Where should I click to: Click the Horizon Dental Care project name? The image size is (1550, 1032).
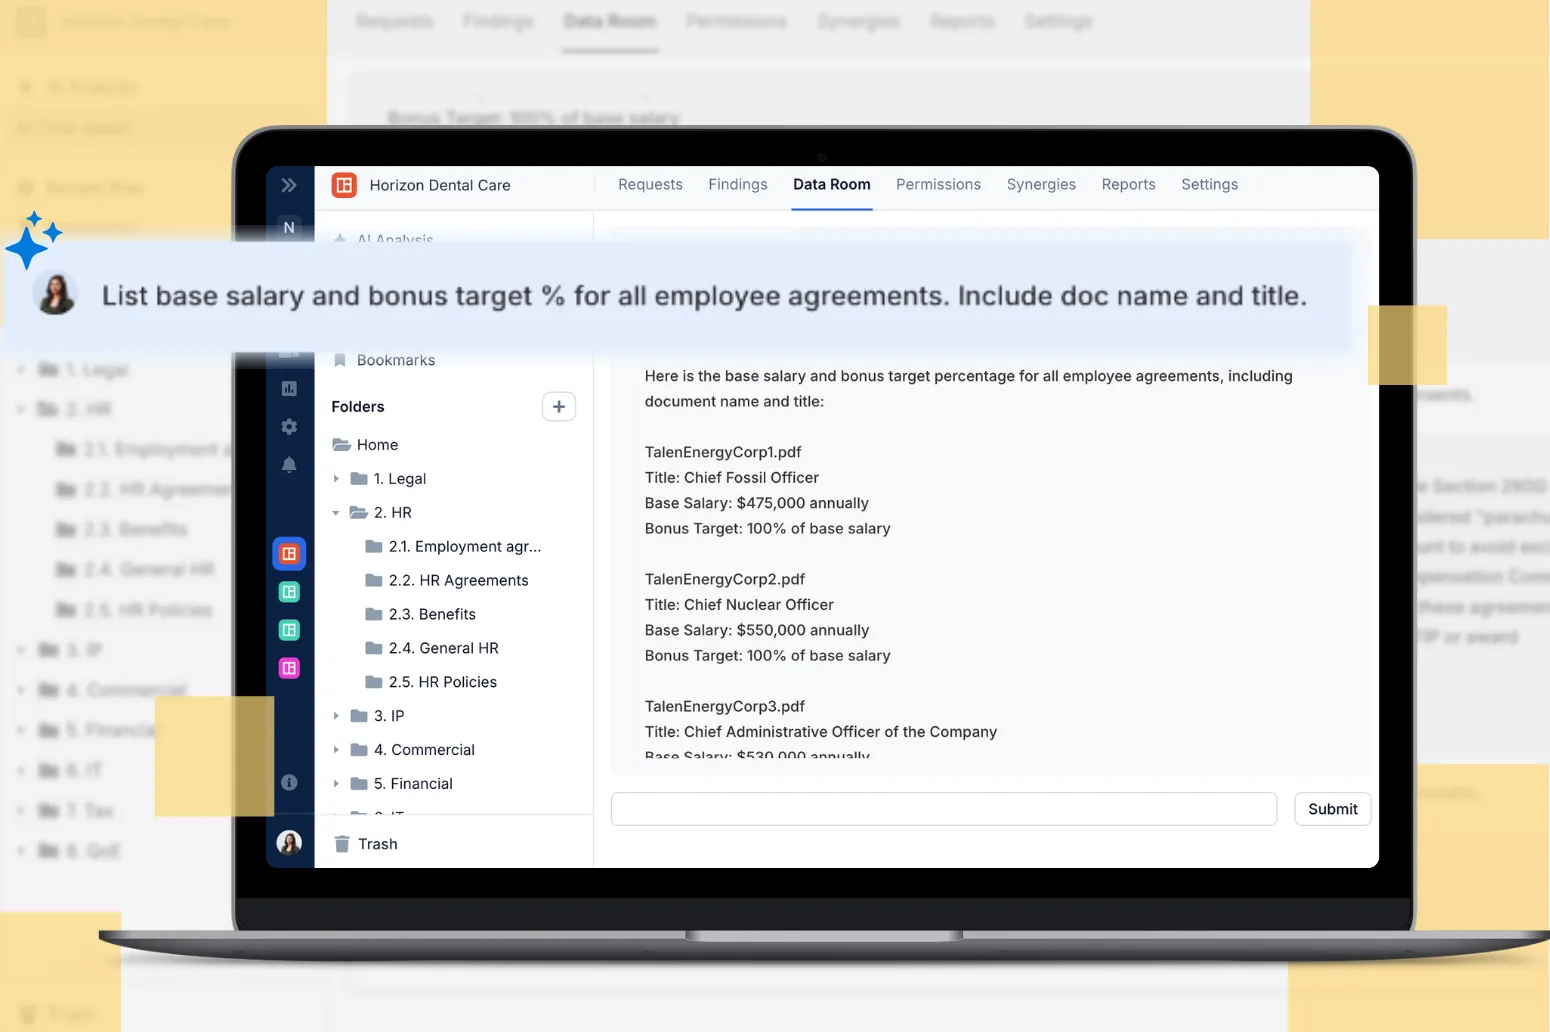[440, 185]
